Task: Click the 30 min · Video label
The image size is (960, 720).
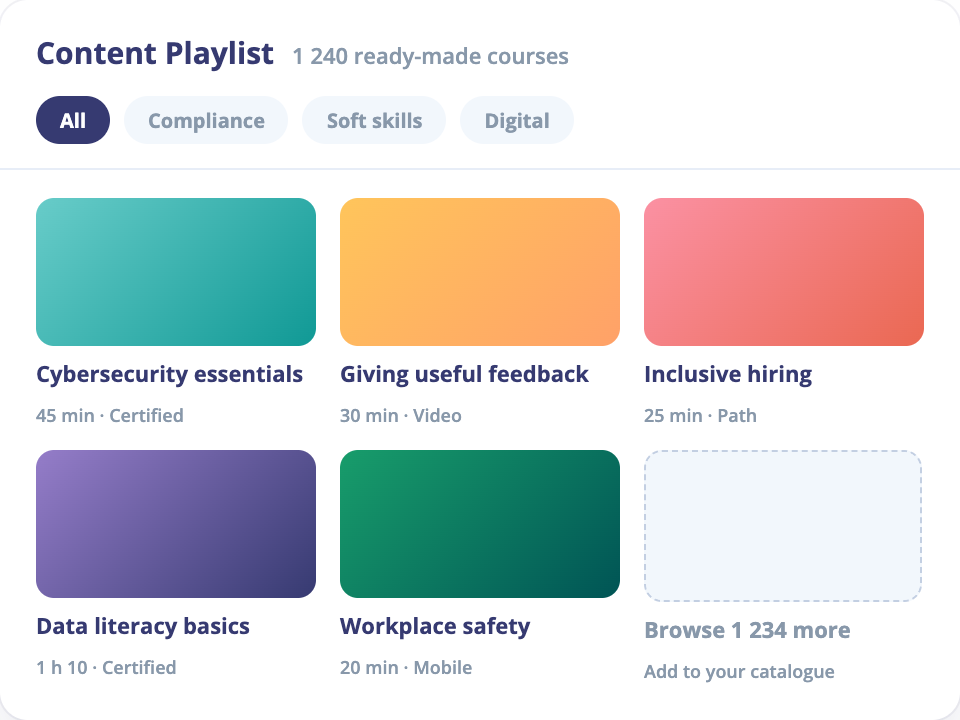Action: click(x=401, y=416)
